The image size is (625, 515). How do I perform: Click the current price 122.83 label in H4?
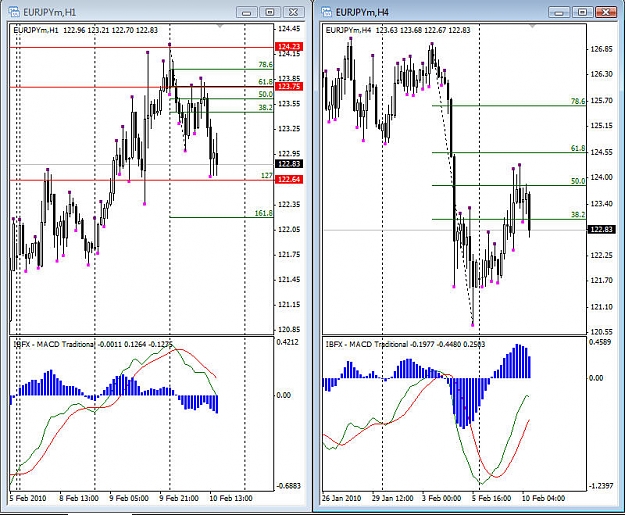(x=602, y=229)
